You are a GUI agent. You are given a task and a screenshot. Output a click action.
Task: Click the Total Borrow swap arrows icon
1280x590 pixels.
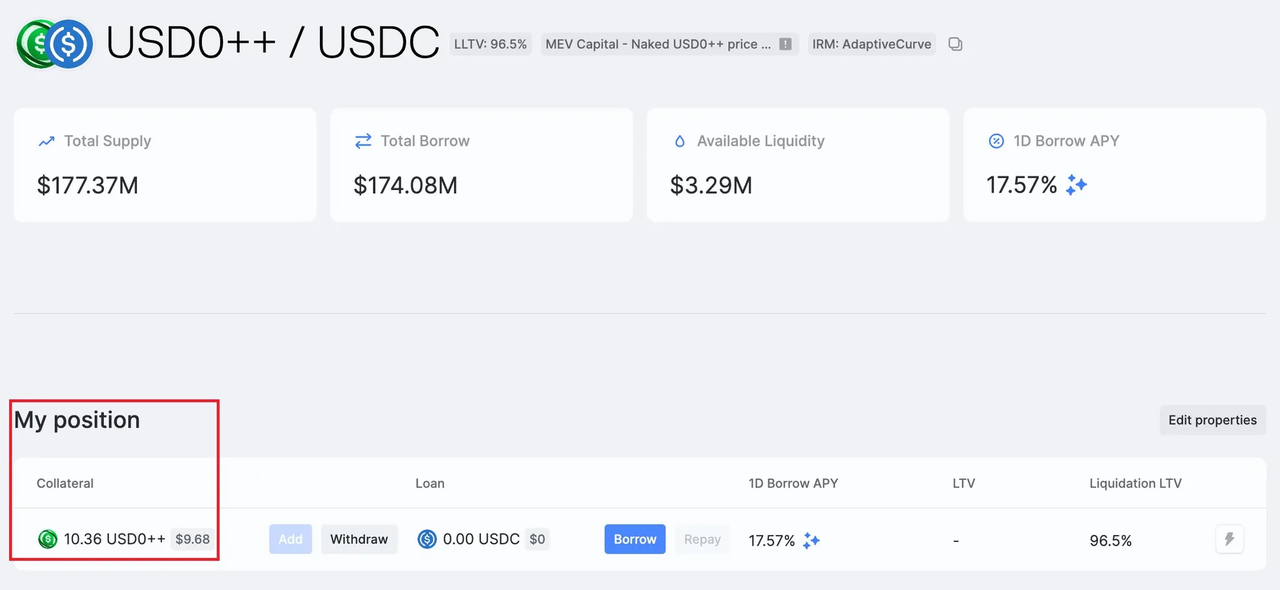coord(363,141)
